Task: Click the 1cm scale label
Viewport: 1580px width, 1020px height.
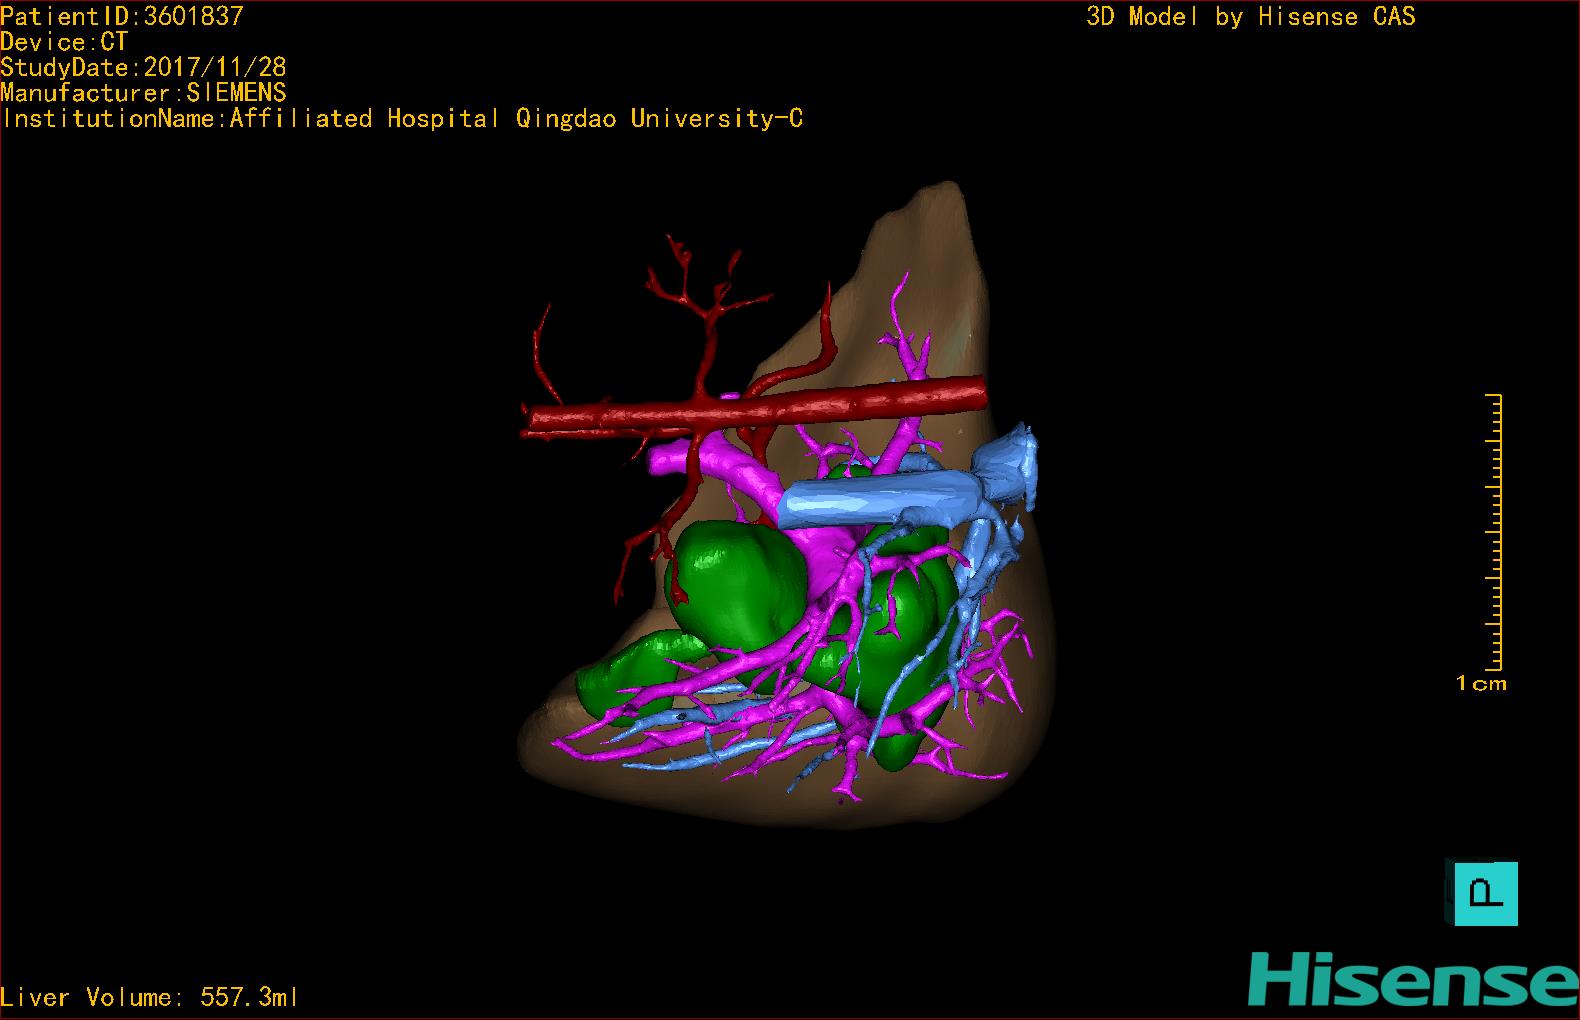Action: pyautogui.click(x=1481, y=684)
